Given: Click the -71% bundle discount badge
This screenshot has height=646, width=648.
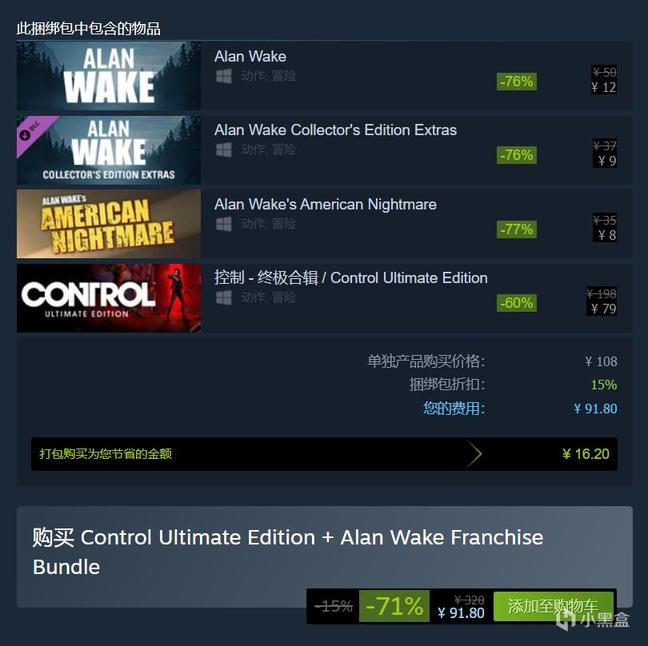Looking at the screenshot, I should point(394,606).
